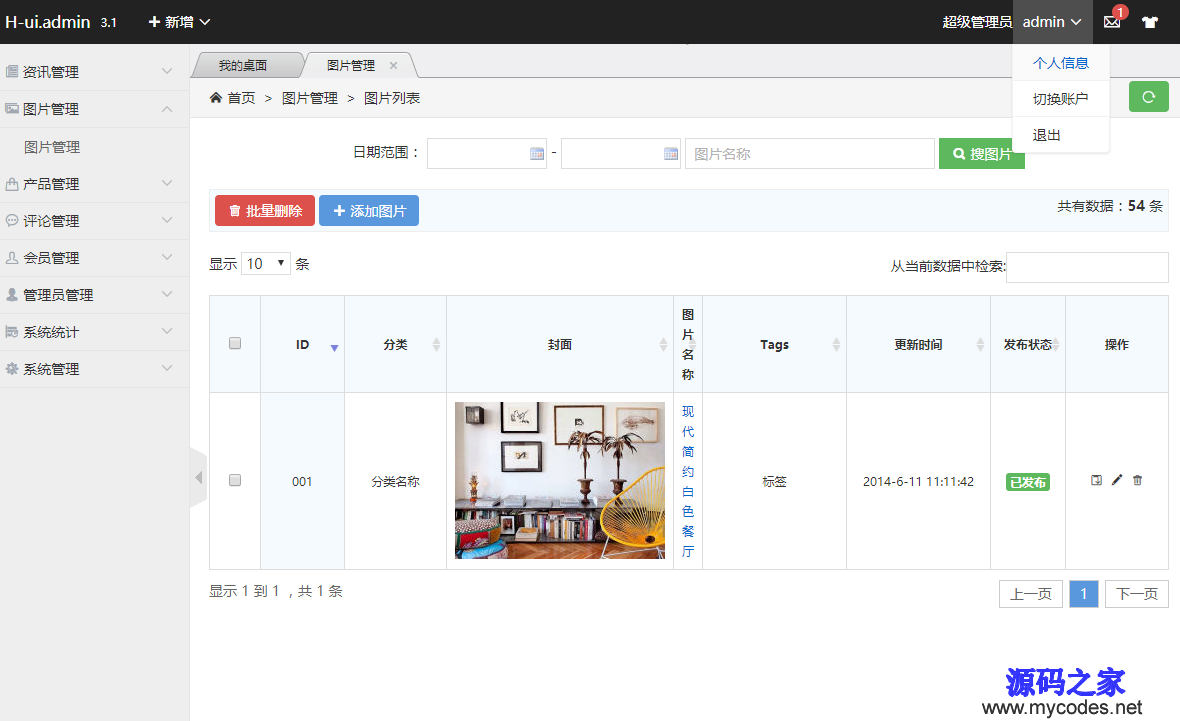Sort table by Tags column arrows
This screenshot has height=721, width=1180.
coord(836,345)
